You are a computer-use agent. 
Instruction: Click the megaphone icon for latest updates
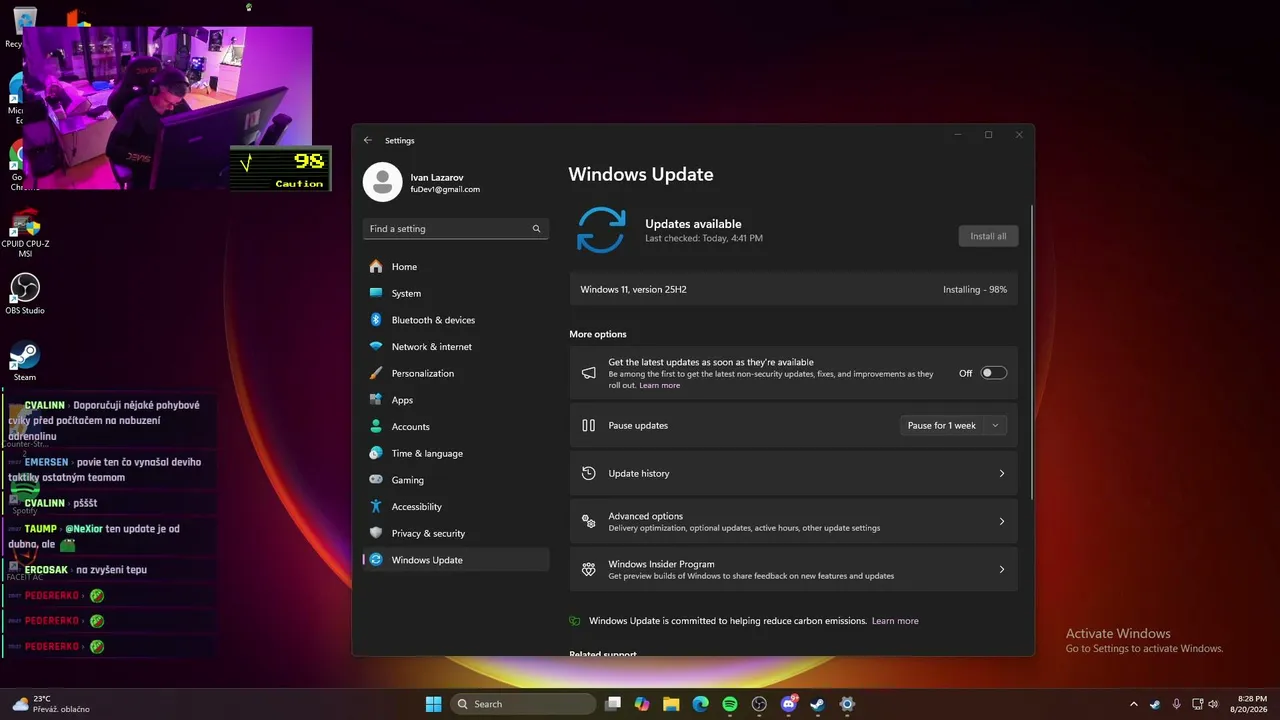pos(589,373)
